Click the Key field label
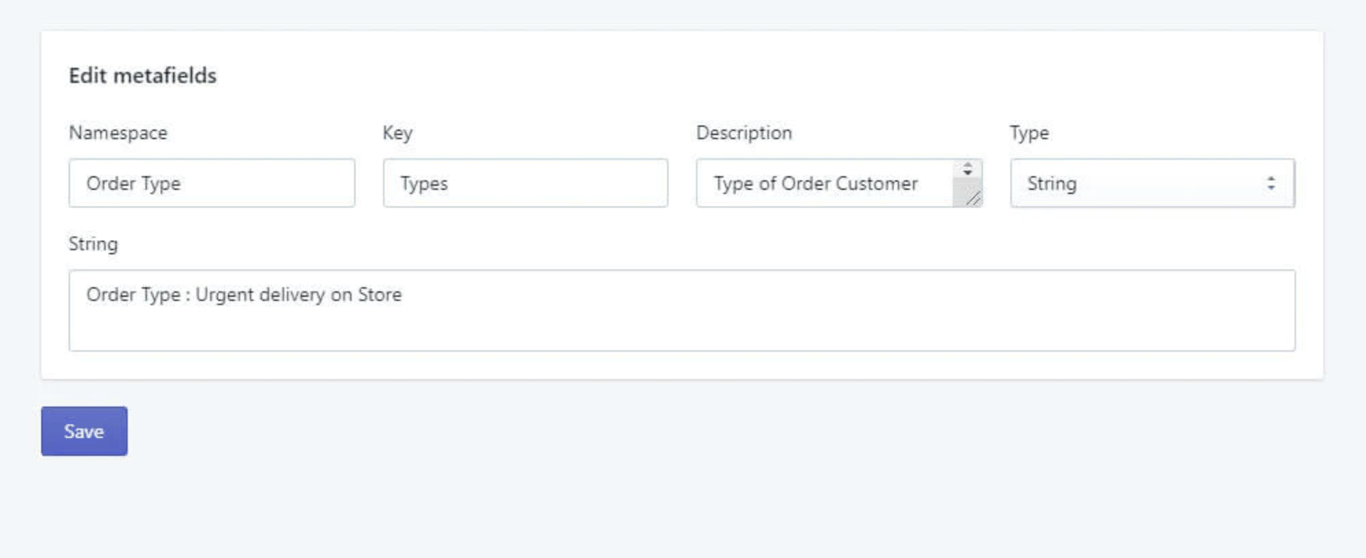This screenshot has height=558, width=1366. point(397,133)
